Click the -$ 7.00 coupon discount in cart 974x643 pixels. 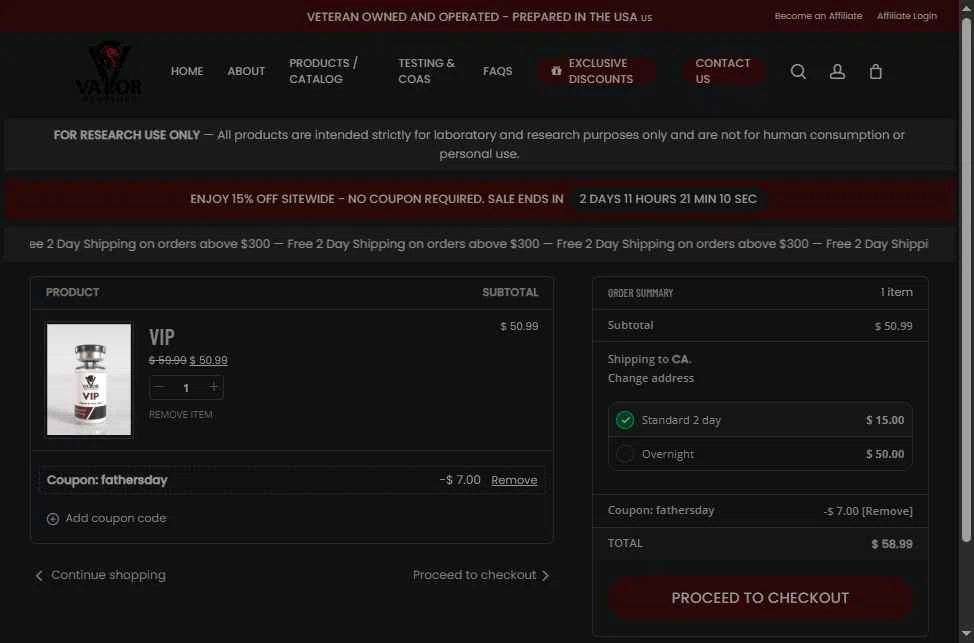click(460, 480)
